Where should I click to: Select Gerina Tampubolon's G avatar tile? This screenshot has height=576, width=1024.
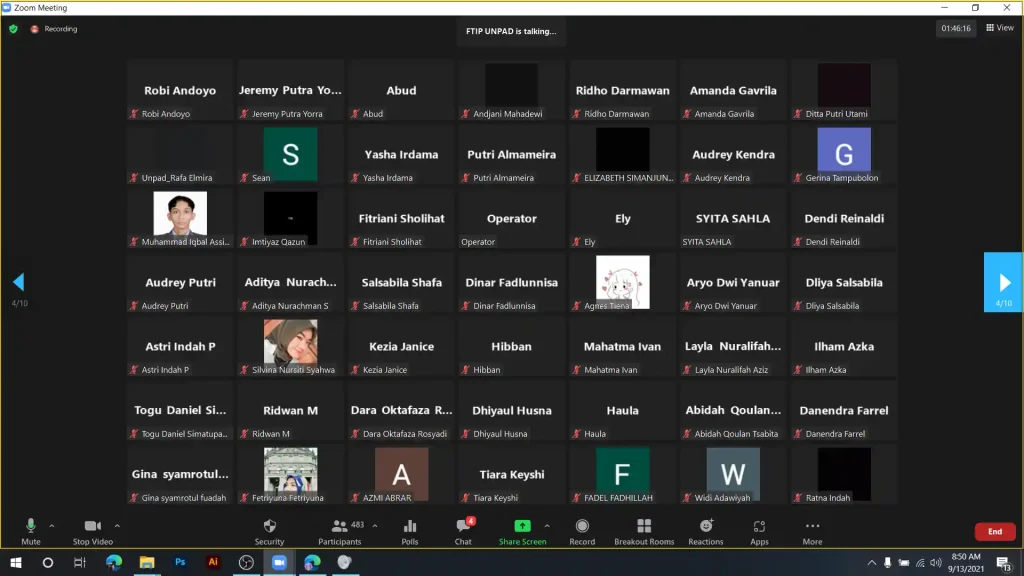844,155
